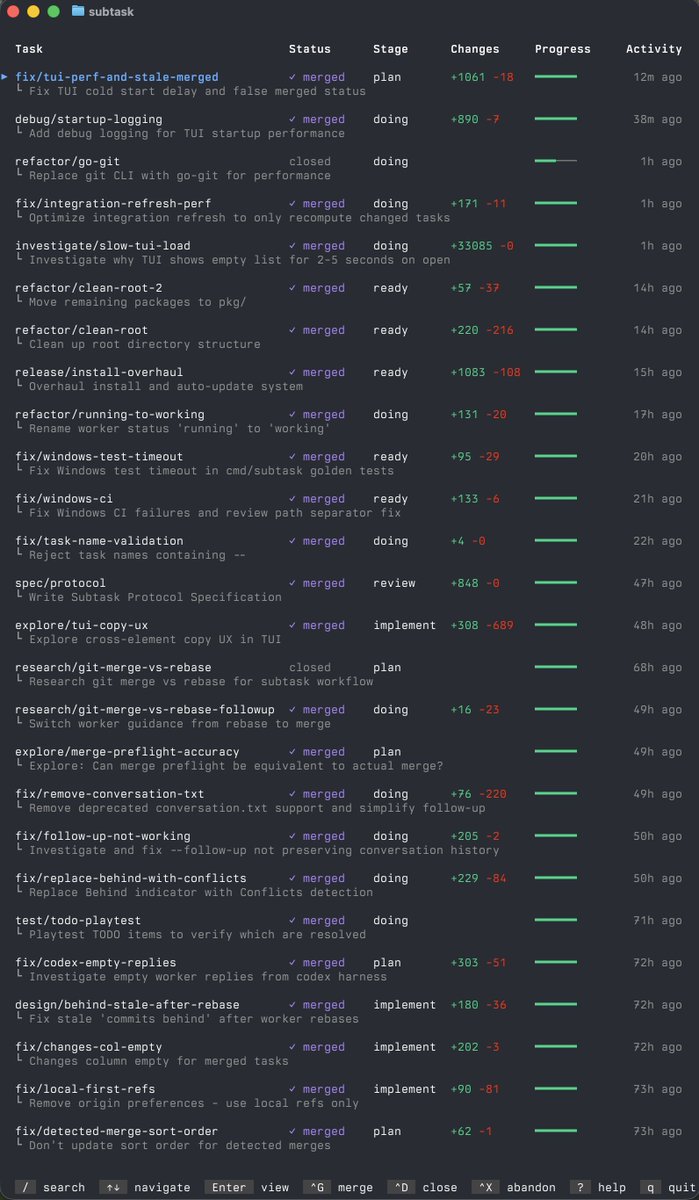Screen dimensions: 699x1200
Task: Select task refactor/clean-root-2
Action: click(x=89, y=288)
